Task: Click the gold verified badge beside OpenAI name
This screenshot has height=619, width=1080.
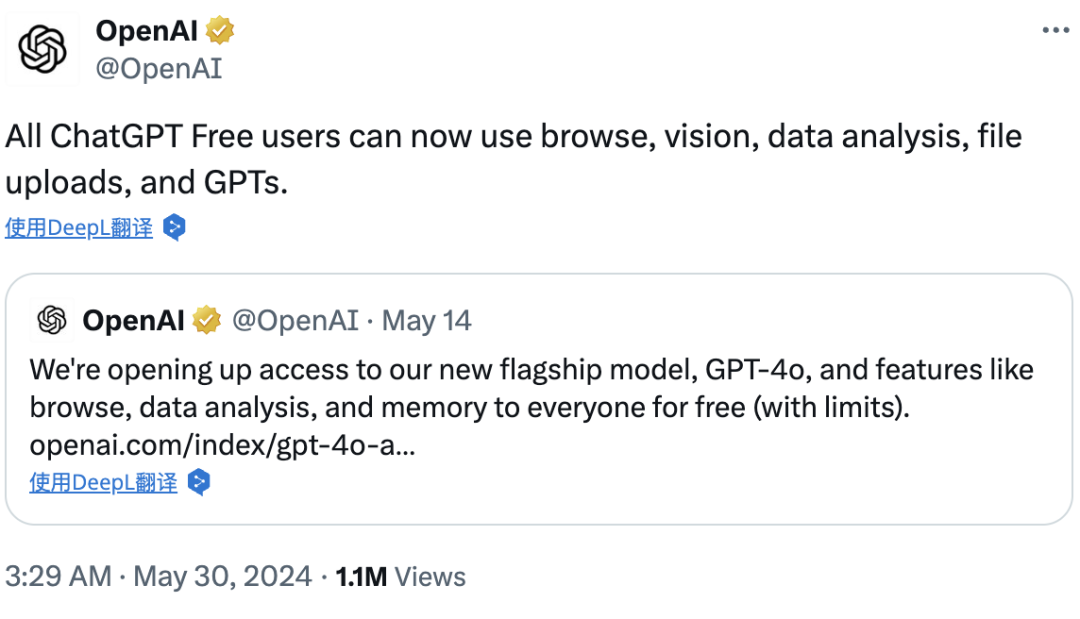Action: (219, 30)
